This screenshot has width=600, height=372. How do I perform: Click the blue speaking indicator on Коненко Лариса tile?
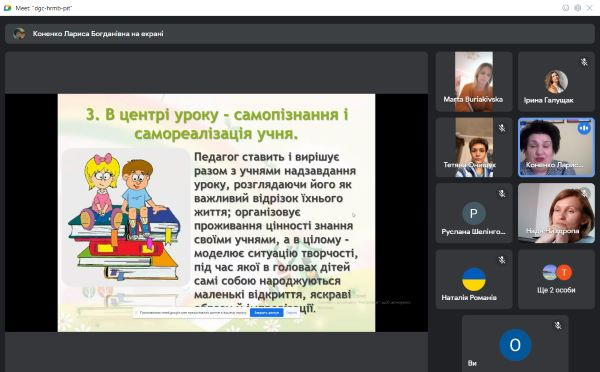pos(584,128)
